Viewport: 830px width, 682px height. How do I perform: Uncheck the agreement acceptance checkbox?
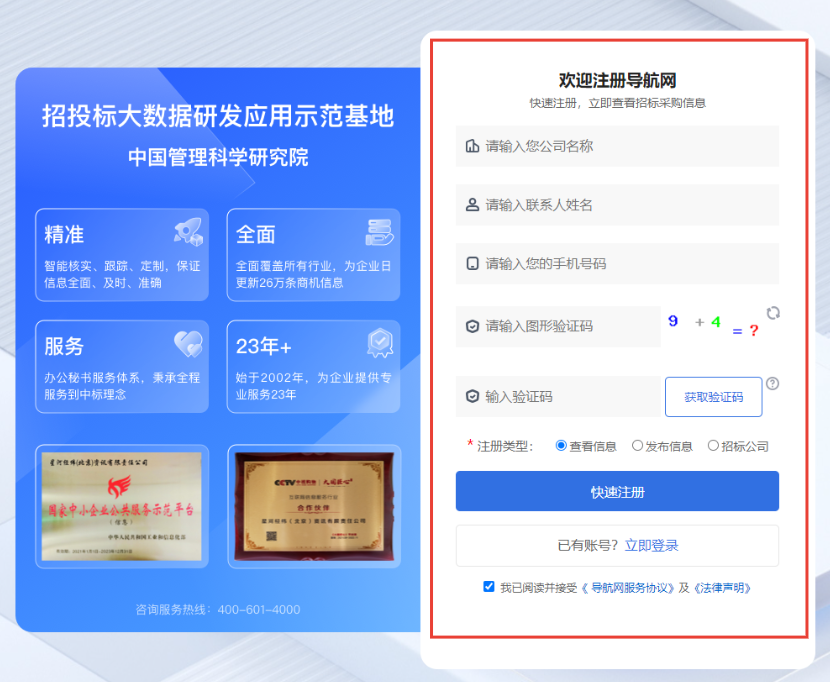pos(489,587)
